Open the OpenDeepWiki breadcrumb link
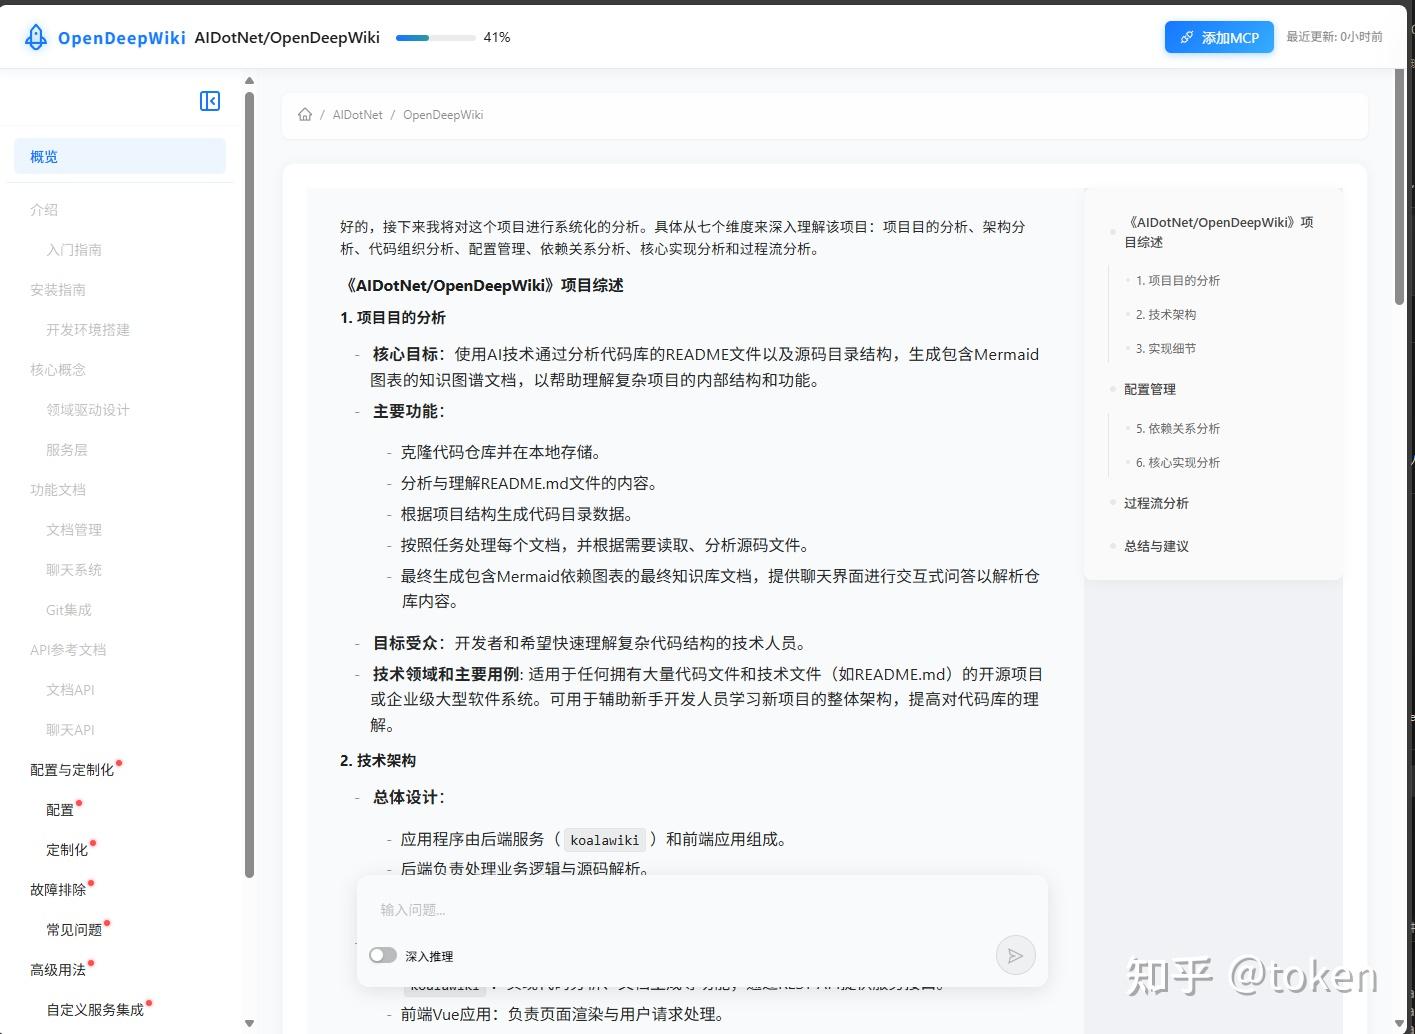This screenshot has height=1034, width=1415. click(x=443, y=114)
